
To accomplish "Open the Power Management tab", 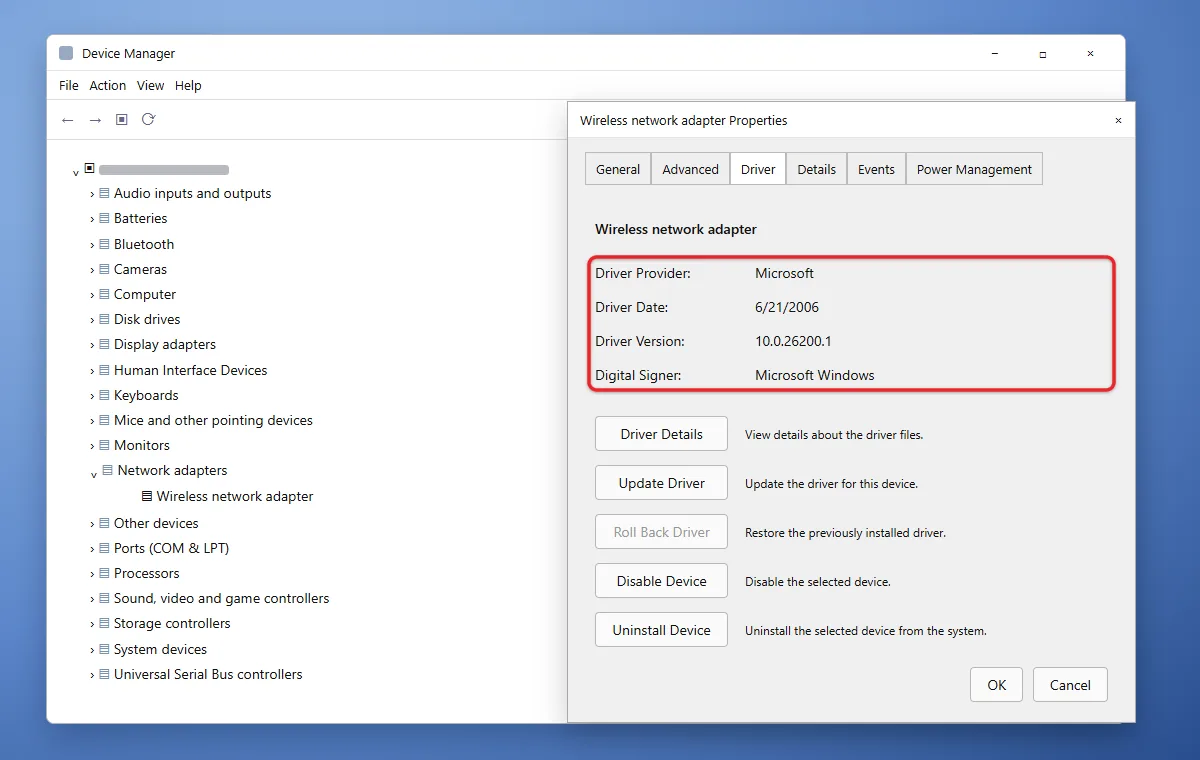I will pos(974,169).
